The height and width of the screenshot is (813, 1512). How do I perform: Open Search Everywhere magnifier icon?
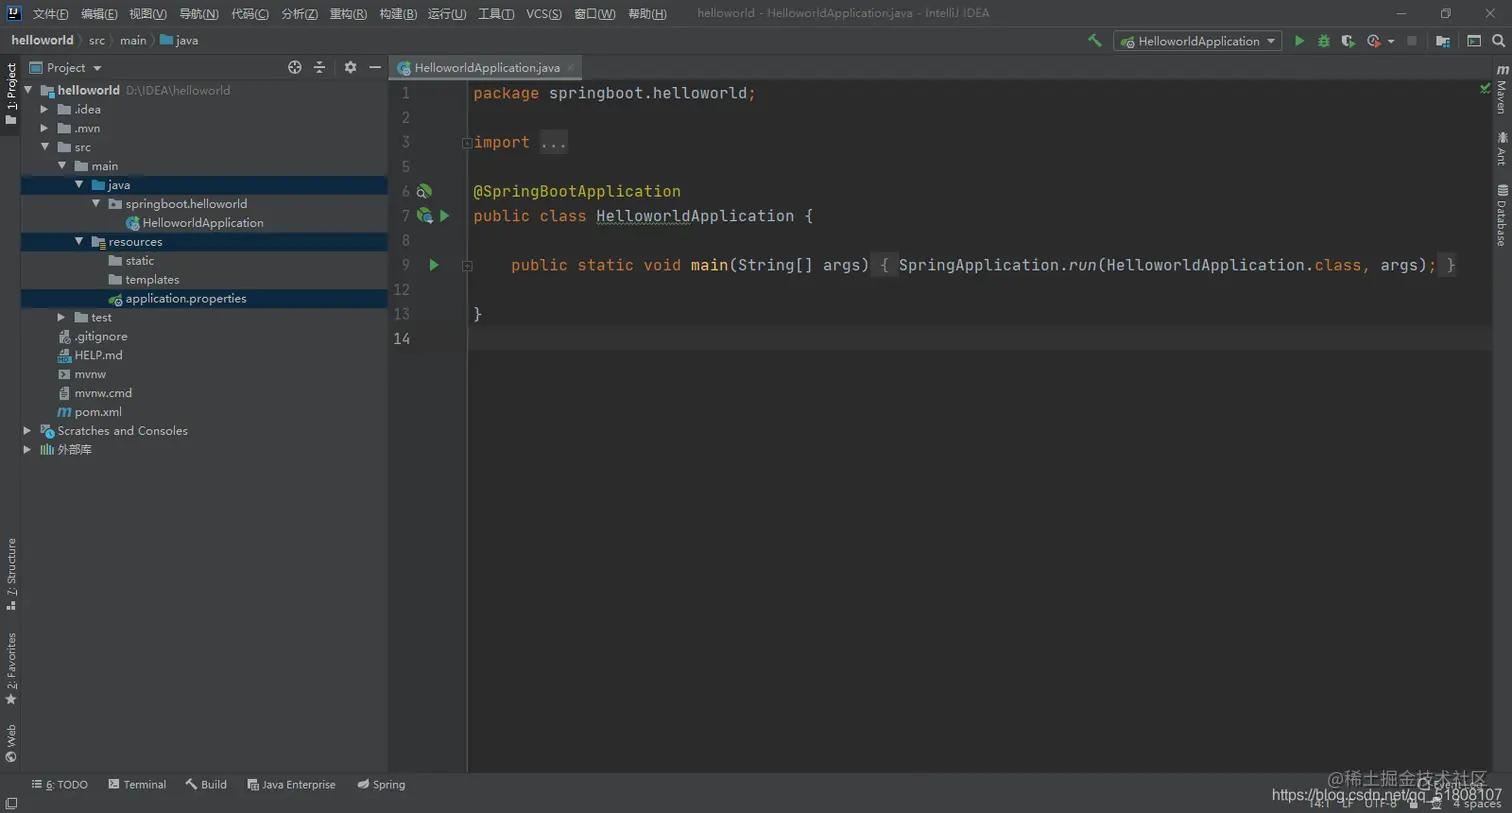[x=1498, y=41]
